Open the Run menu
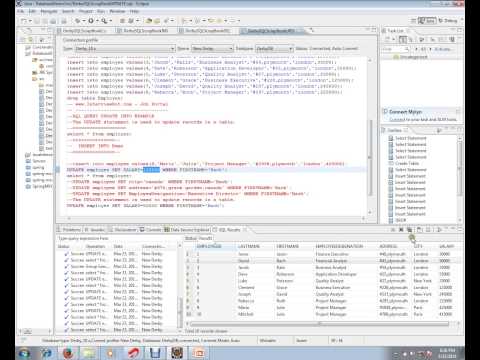 [x=101, y=11]
